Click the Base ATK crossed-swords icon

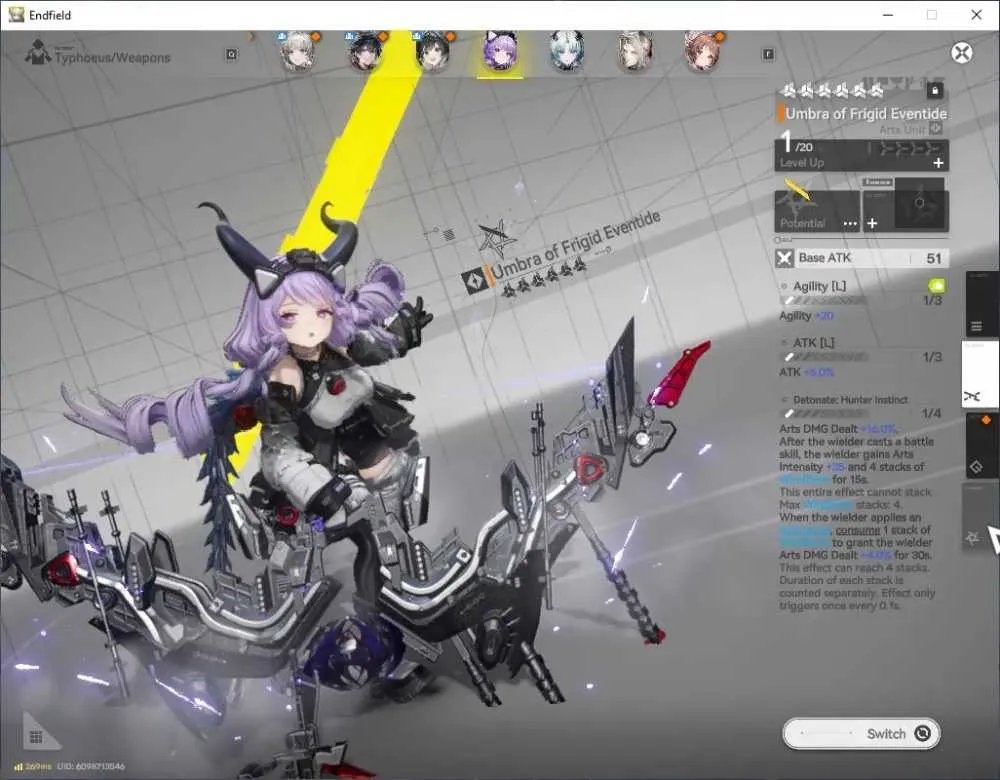coord(784,258)
